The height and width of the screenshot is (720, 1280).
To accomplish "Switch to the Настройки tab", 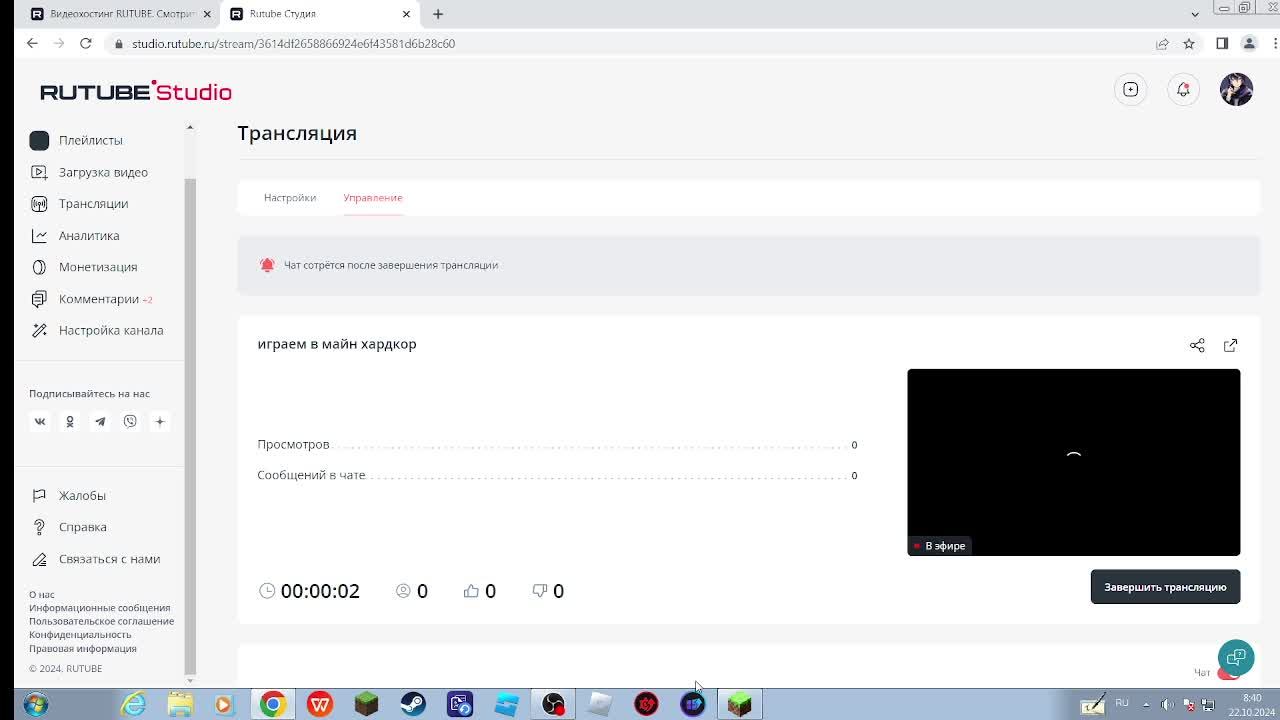I will point(290,198).
